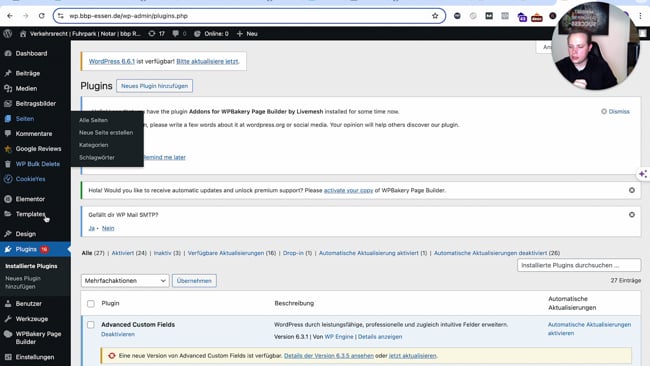Click the browser forward arrow
The width and height of the screenshot is (650, 366).
(26, 16)
